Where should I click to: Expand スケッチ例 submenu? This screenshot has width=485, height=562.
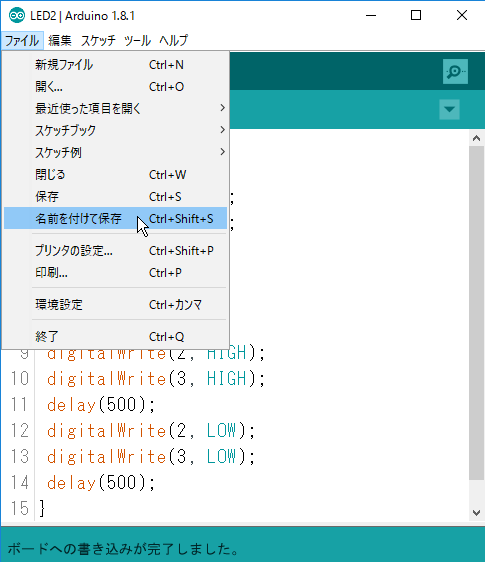115,152
